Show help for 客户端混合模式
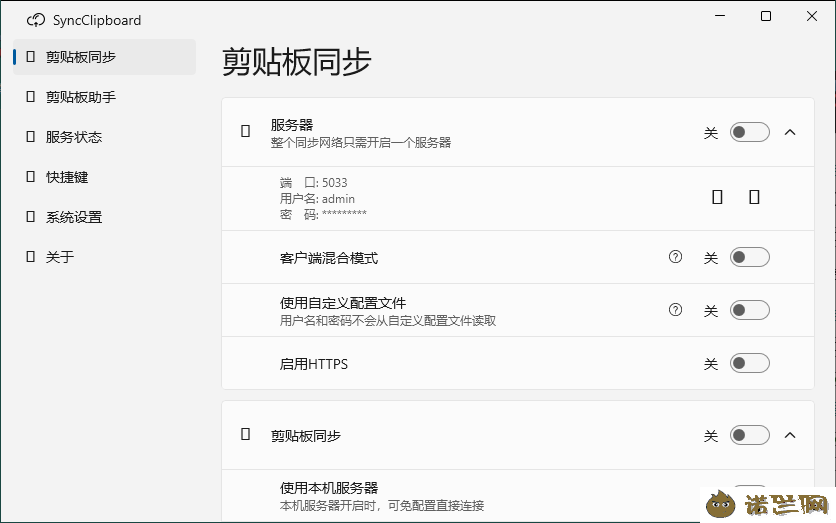Viewport: 836px width, 523px height. pos(676,257)
